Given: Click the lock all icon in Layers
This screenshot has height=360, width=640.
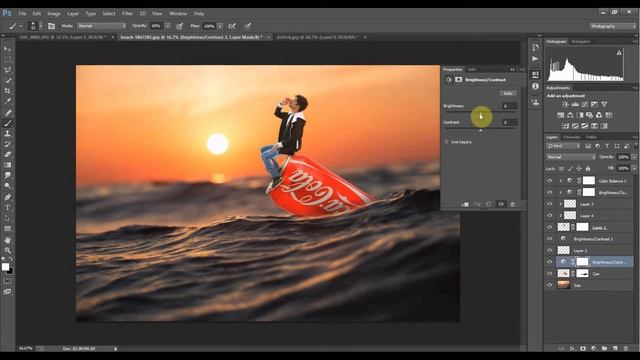Looking at the screenshot, I should [x=588, y=169].
